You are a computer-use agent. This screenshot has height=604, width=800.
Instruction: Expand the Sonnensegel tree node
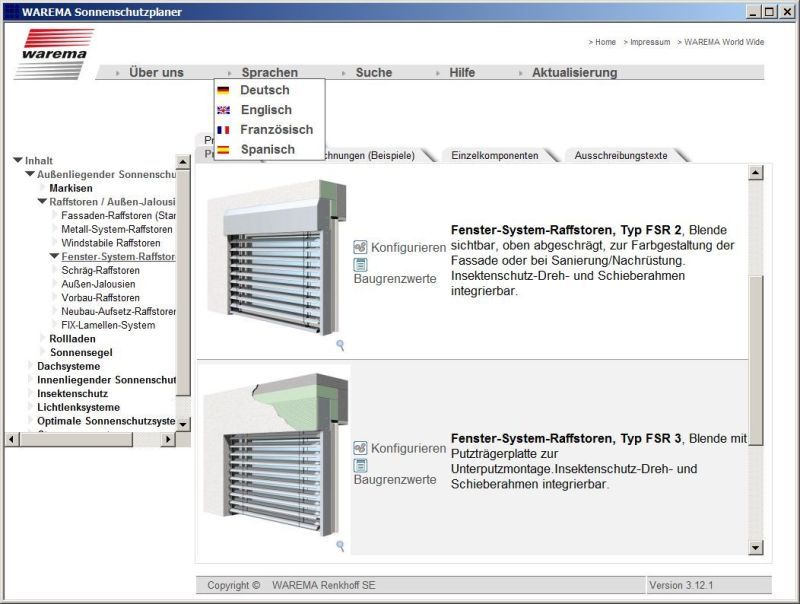43,352
